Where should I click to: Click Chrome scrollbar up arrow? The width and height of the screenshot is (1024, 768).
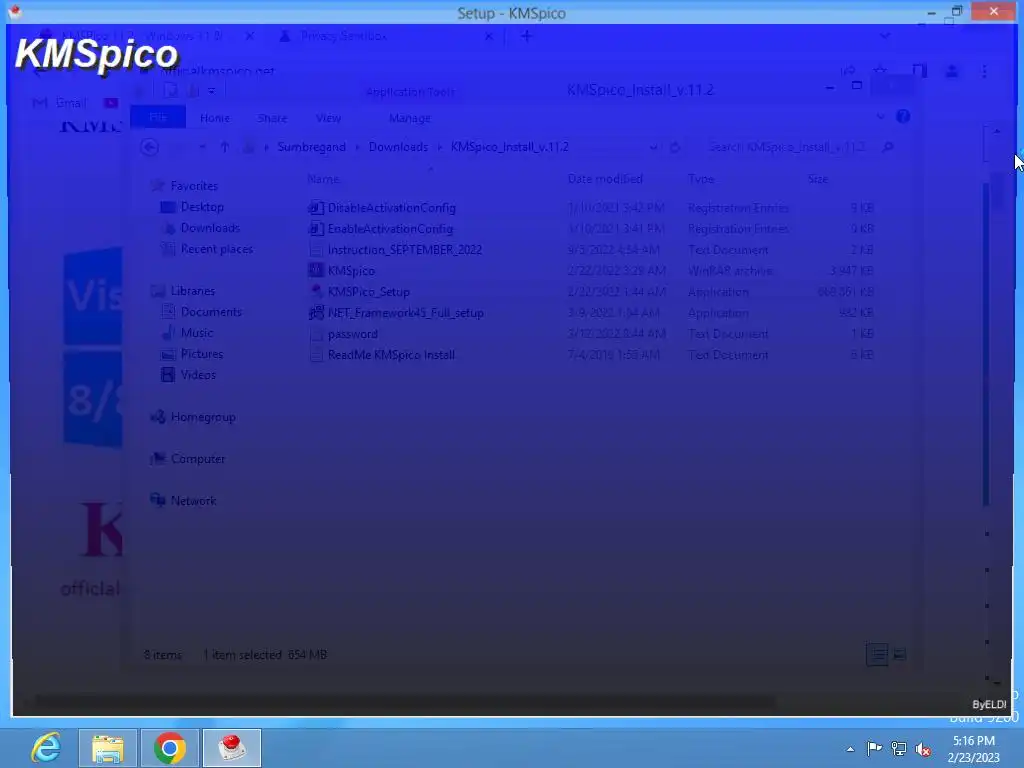[x=997, y=131]
